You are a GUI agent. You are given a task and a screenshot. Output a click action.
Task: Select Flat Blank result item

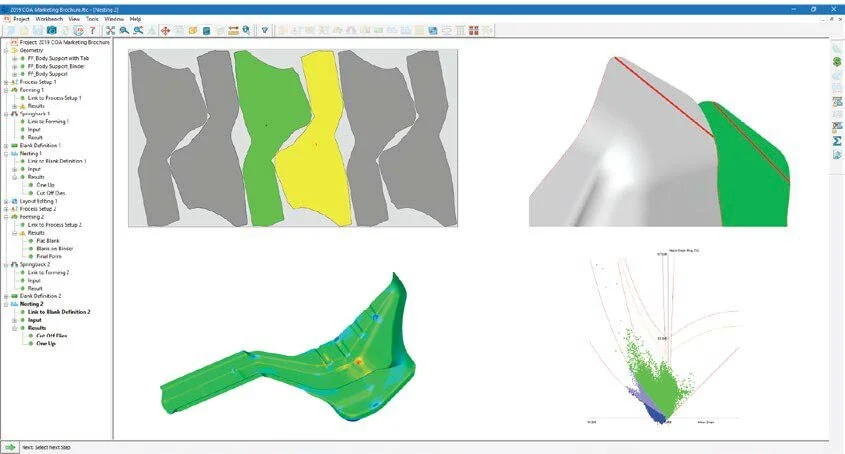pyautogui.click(x=48, y=240)
